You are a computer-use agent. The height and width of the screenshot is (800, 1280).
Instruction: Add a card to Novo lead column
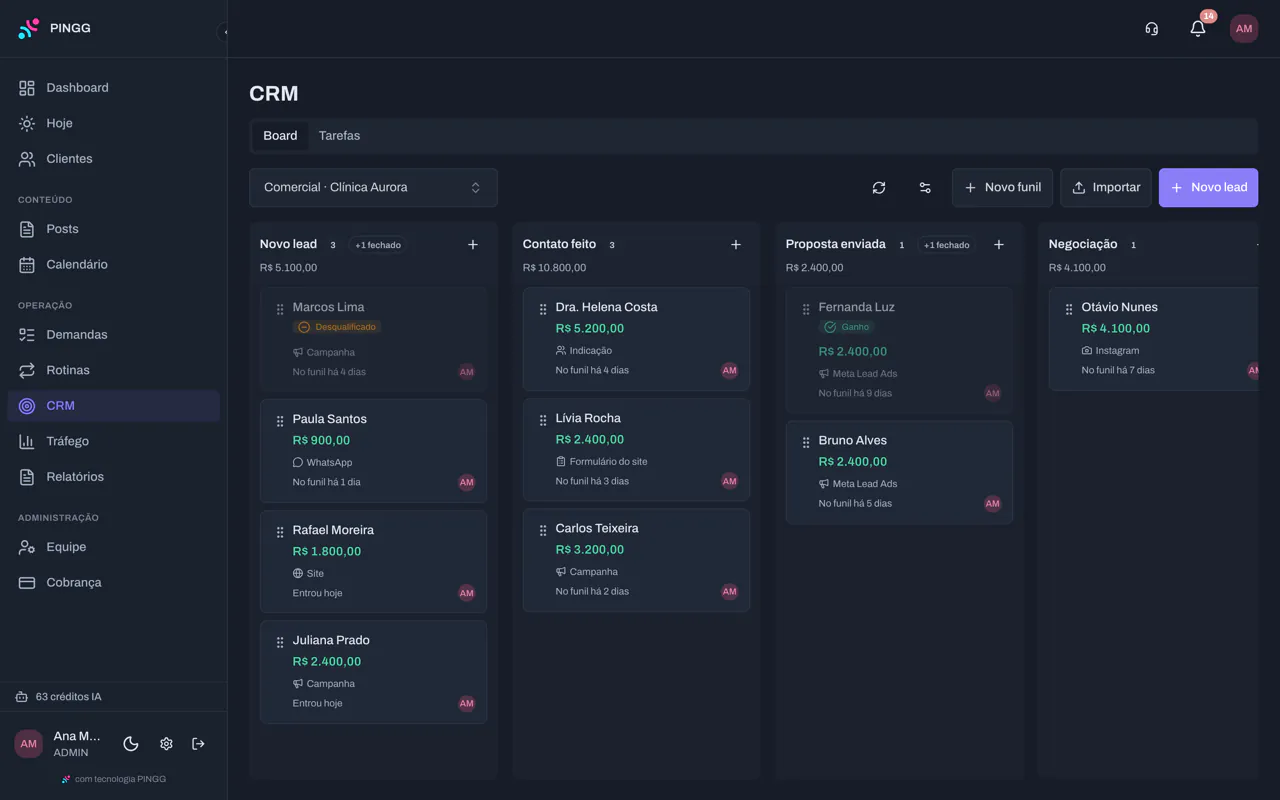[x=473, y=245]
